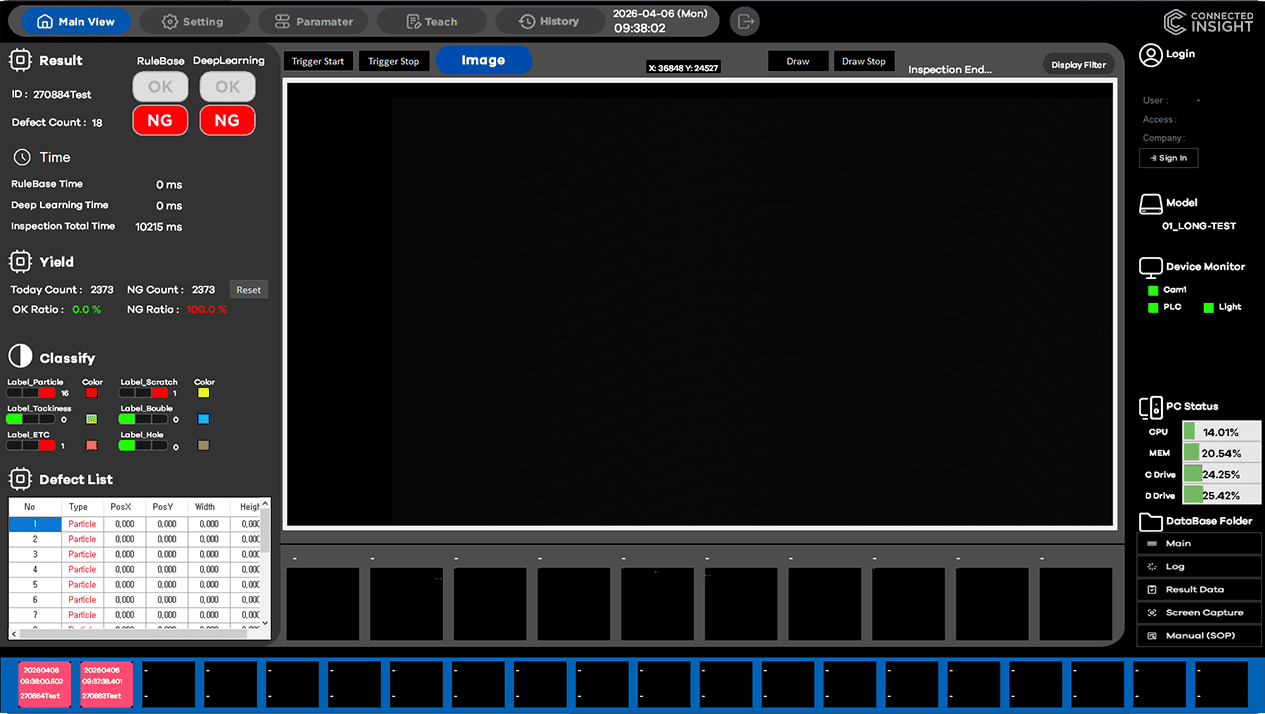Click the Light green status indicator
This screenshot has height=714, width=1265.
point(1208,307)
